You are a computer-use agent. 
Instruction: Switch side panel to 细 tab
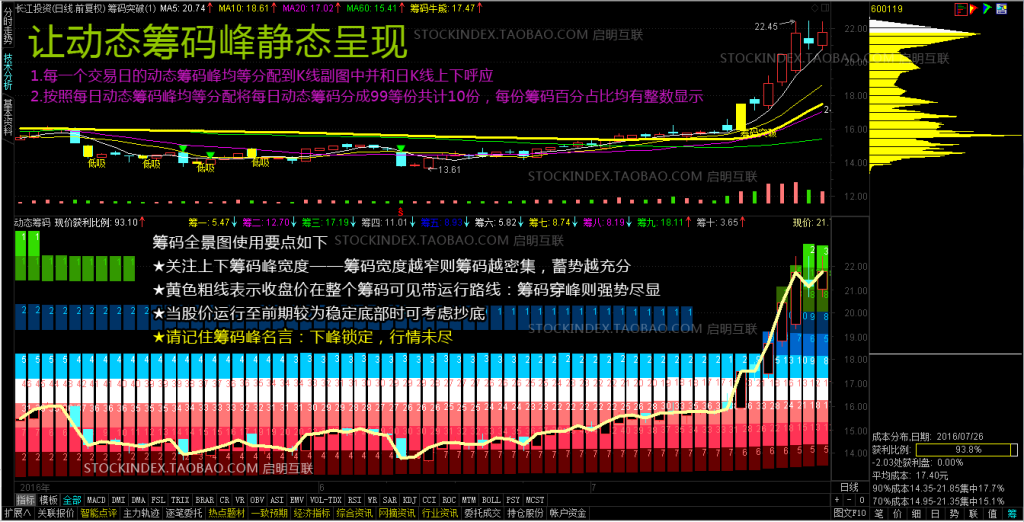(x=917, y=514)
